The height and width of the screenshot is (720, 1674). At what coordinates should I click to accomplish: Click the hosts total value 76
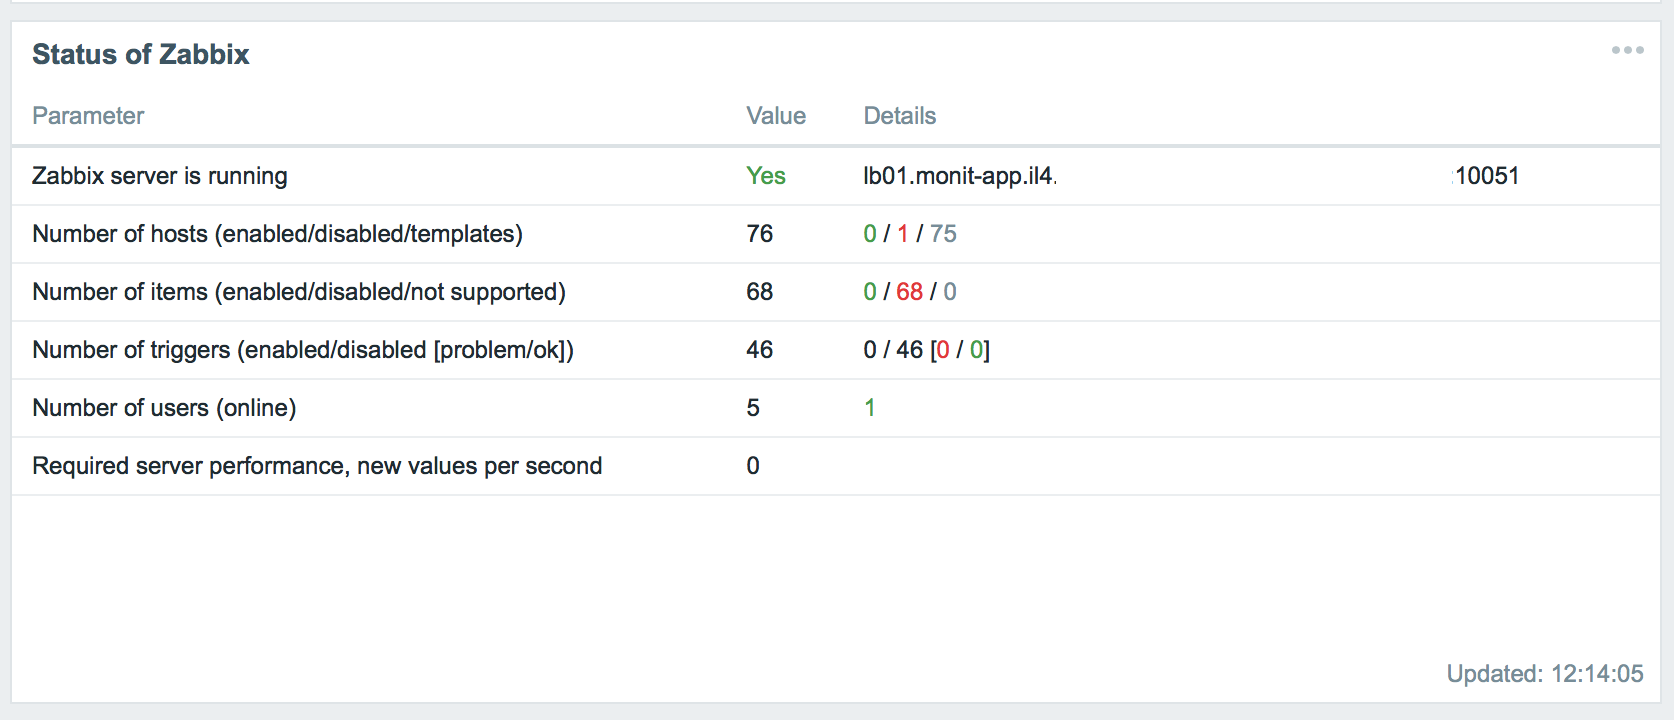tap(760, 234)
